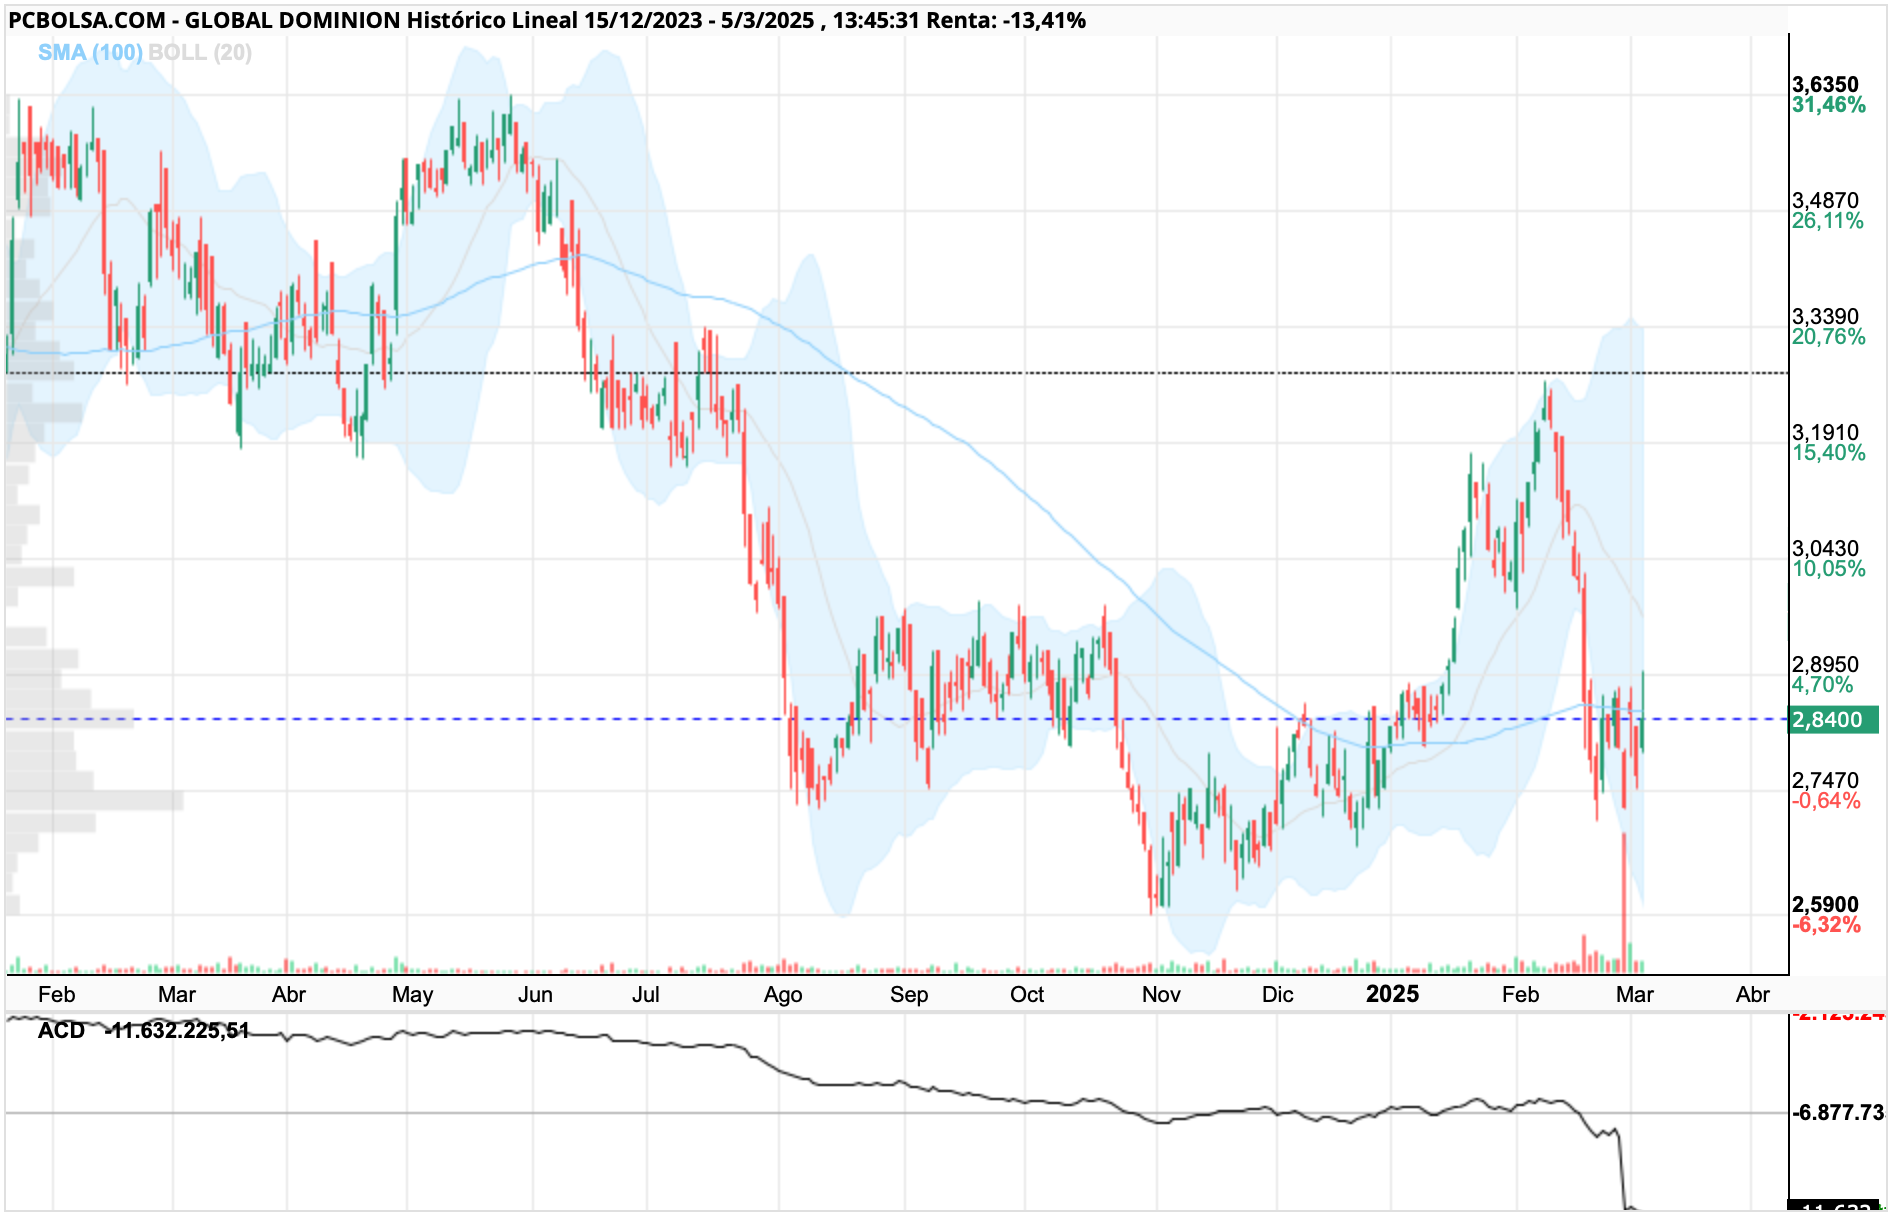Click the 3,0430 price axis label
This screenshot has height=1216, width=1892.
point(1825,548)
